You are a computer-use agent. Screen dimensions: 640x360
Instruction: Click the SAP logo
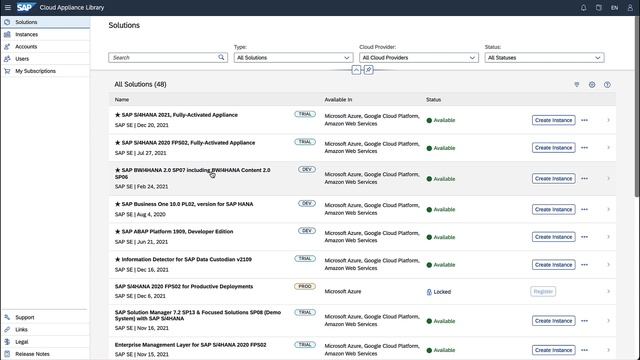pos(26,7)
